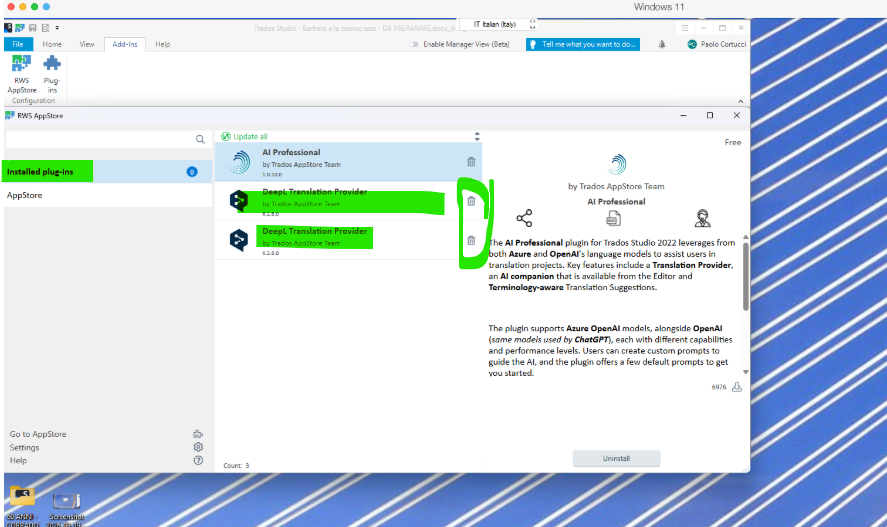The height and width of the screenshot is (527, 887).
Task: Click the installed plug-ins count badge
Action: tap(192, 171)
